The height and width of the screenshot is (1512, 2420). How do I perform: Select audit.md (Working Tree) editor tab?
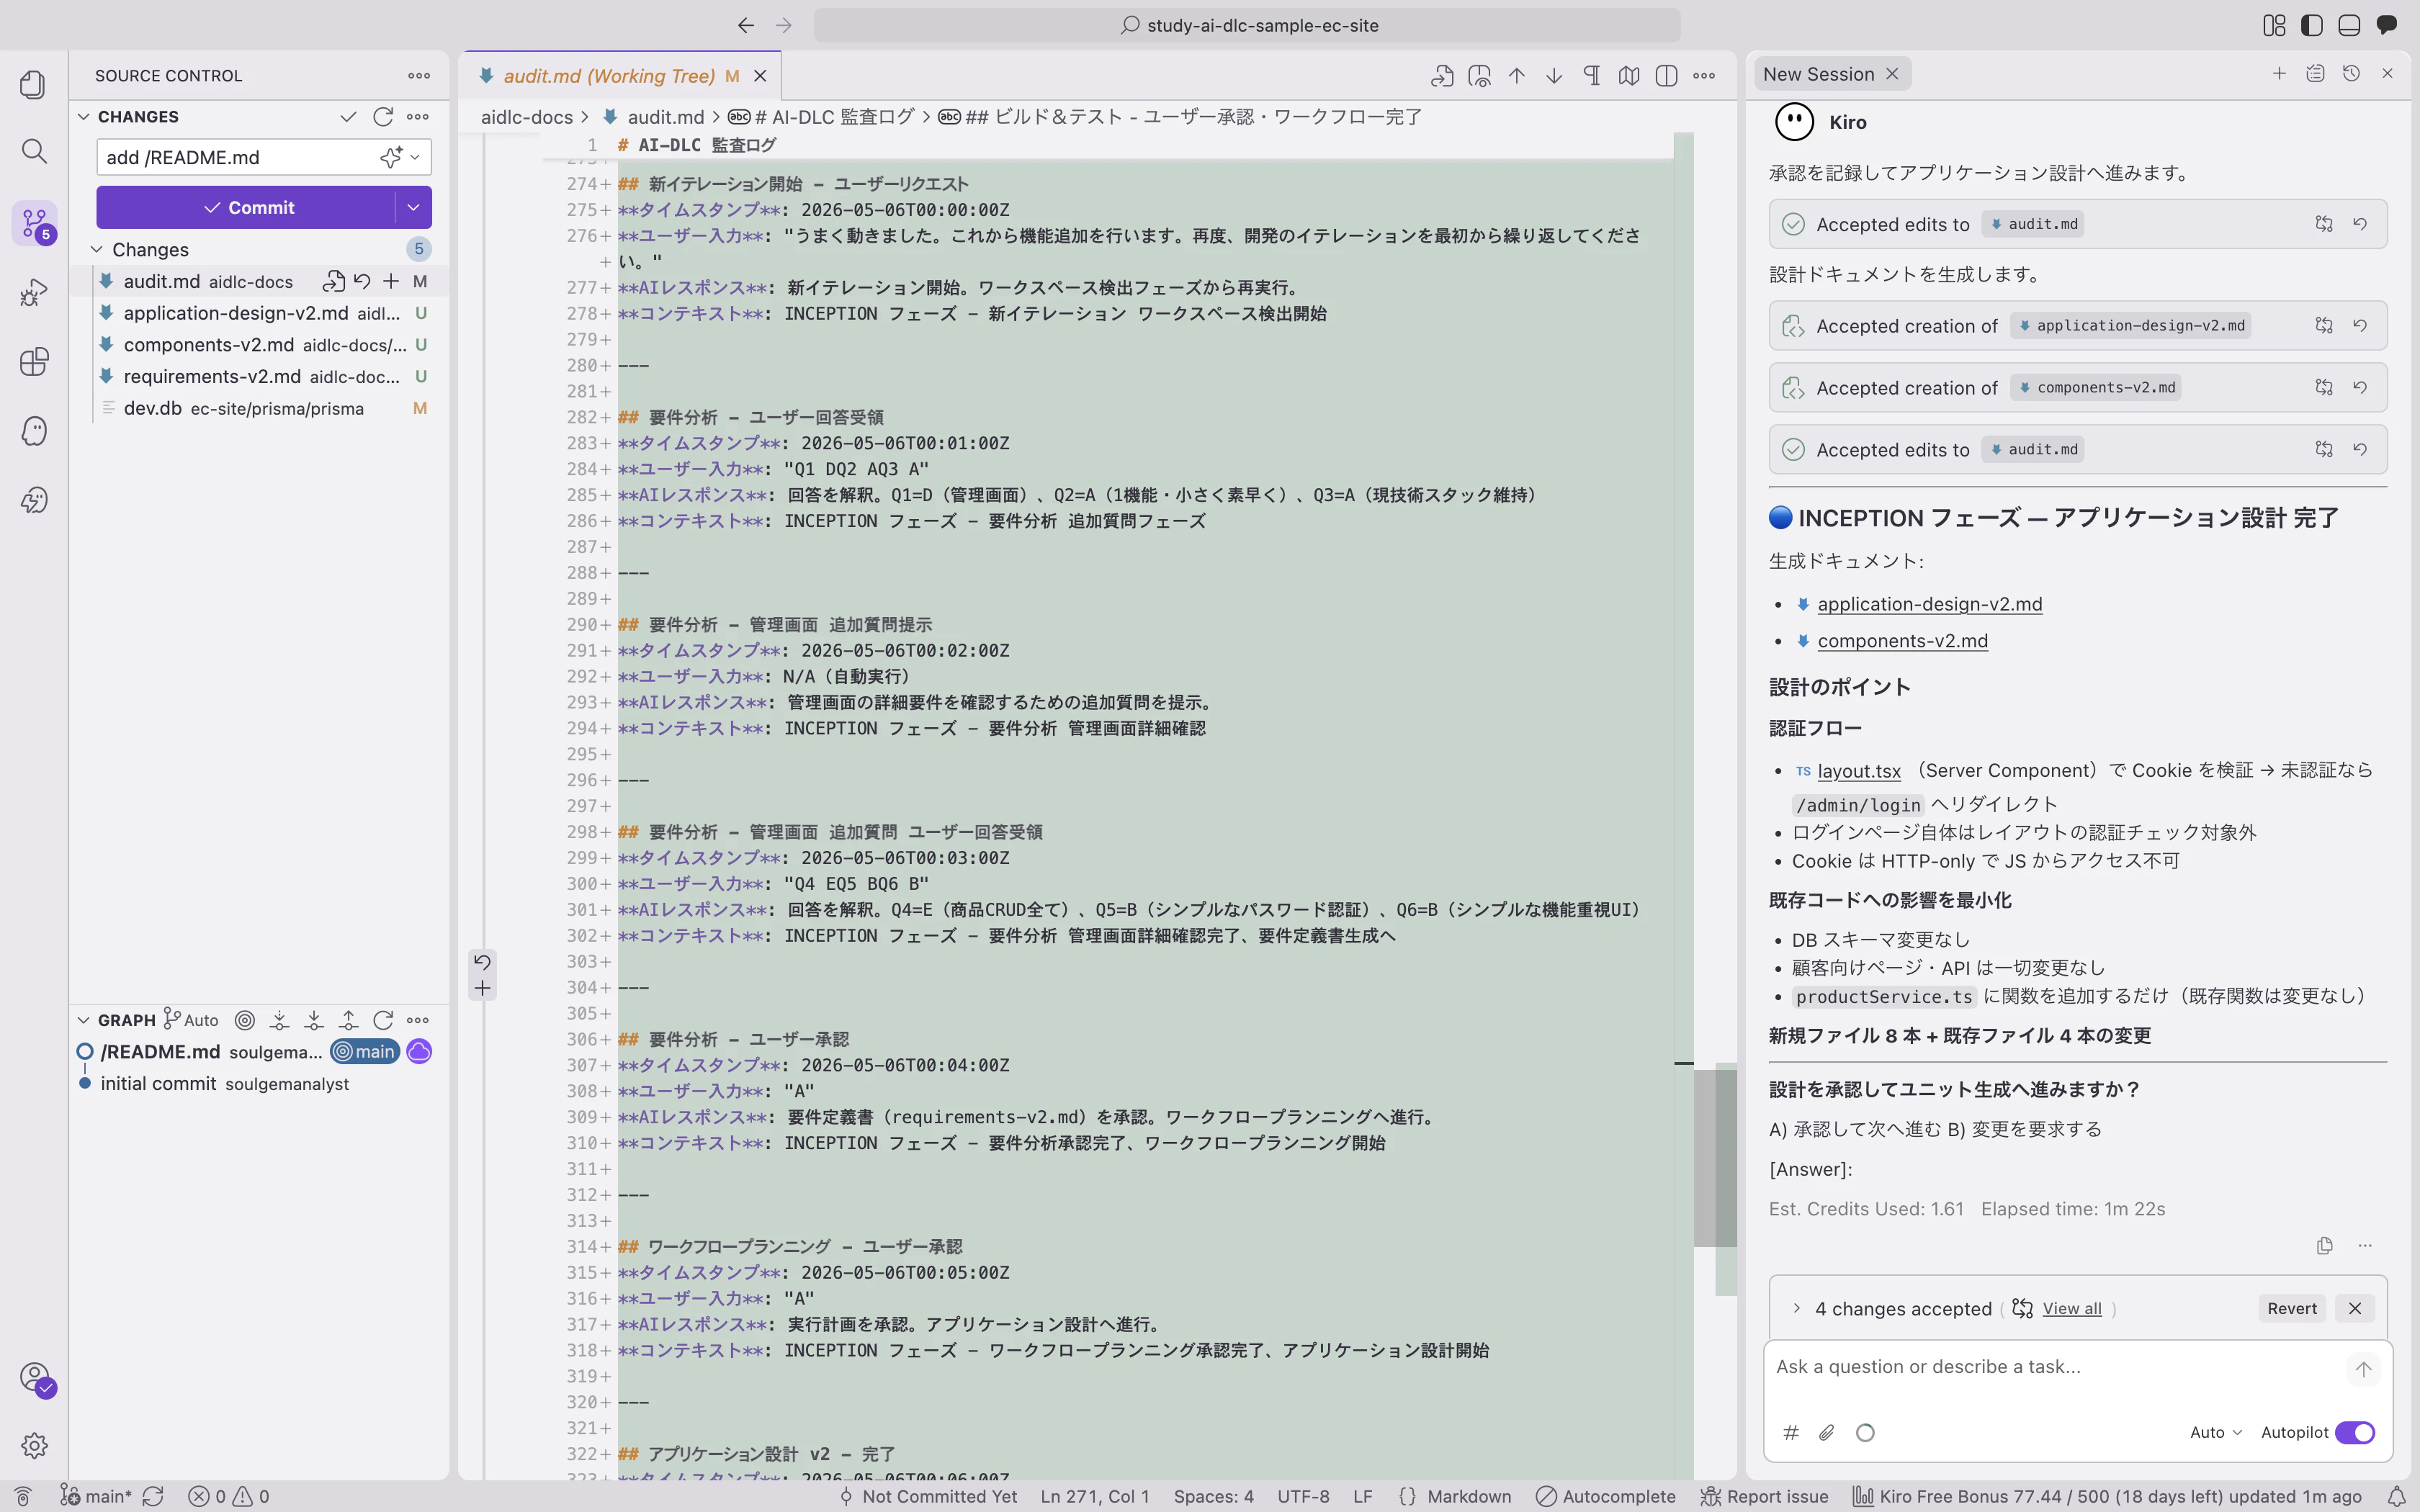(620, 76)
